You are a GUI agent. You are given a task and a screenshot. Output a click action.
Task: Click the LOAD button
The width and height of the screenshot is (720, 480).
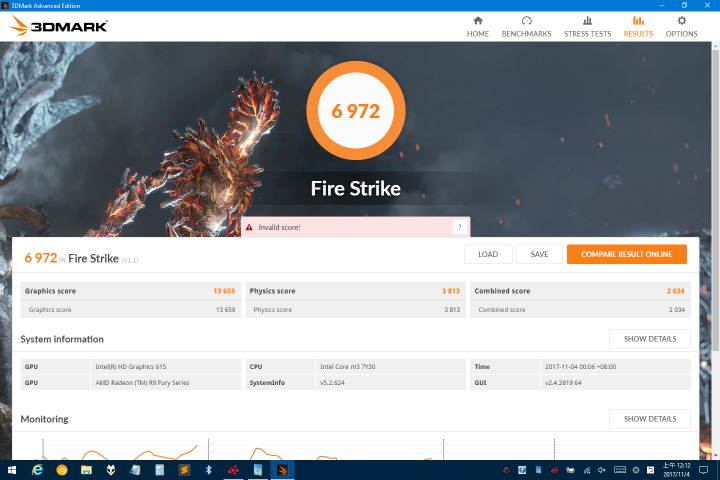(x=488, y=254)
